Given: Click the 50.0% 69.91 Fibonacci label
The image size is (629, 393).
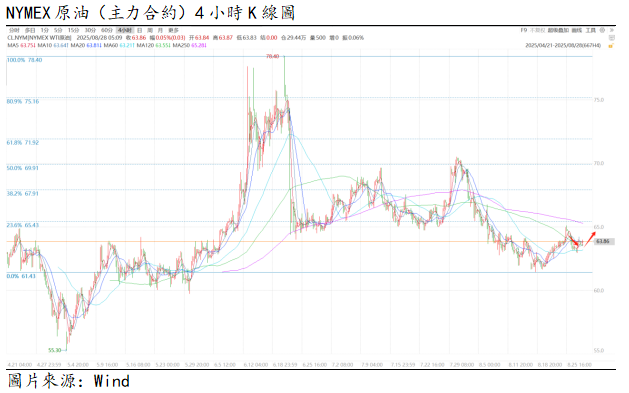Looking at the screenshot, I should (x=23, y=168).
